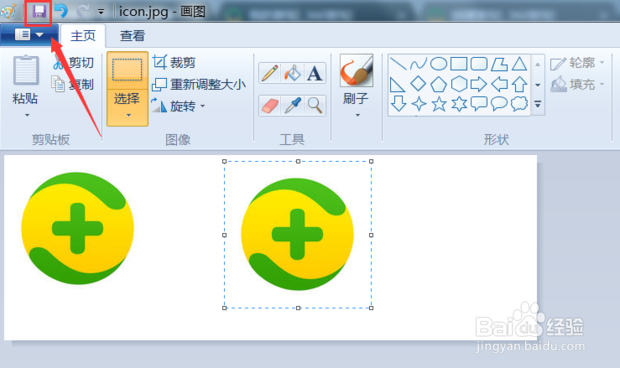
Task: Switch to the 查看 tab
Action: [132, 36]
